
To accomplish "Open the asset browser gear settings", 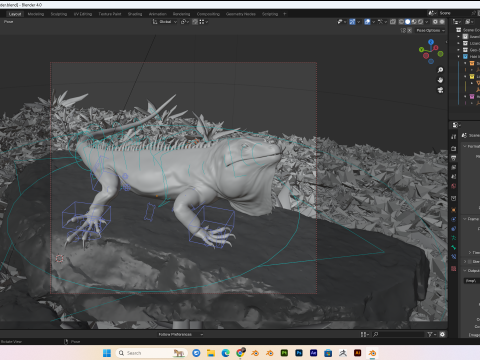I will [x=442, y=334].
